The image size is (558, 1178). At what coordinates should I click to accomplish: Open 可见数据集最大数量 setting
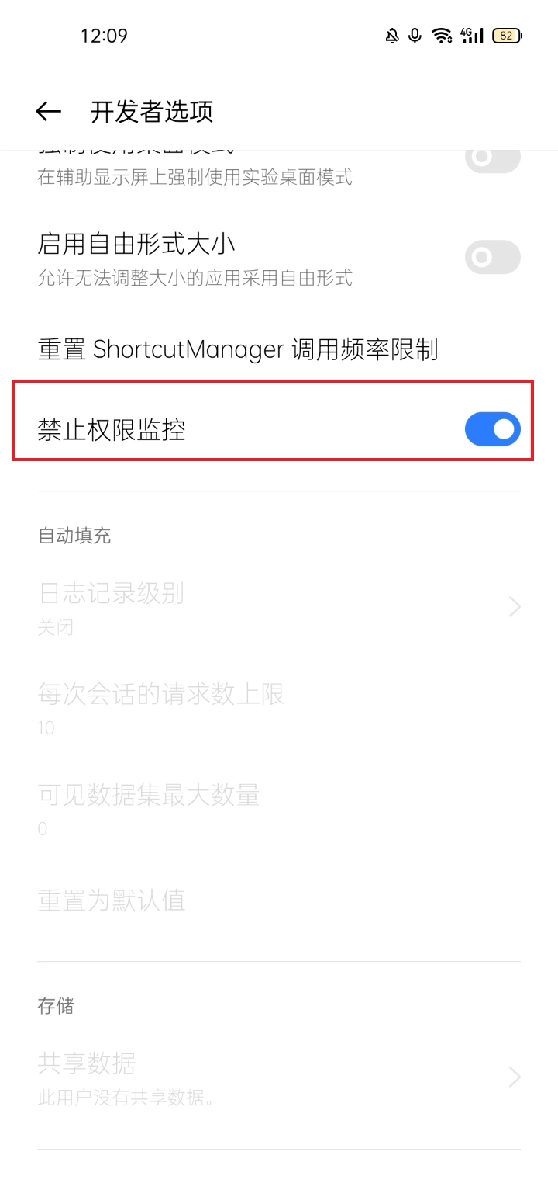pos(279,808)
